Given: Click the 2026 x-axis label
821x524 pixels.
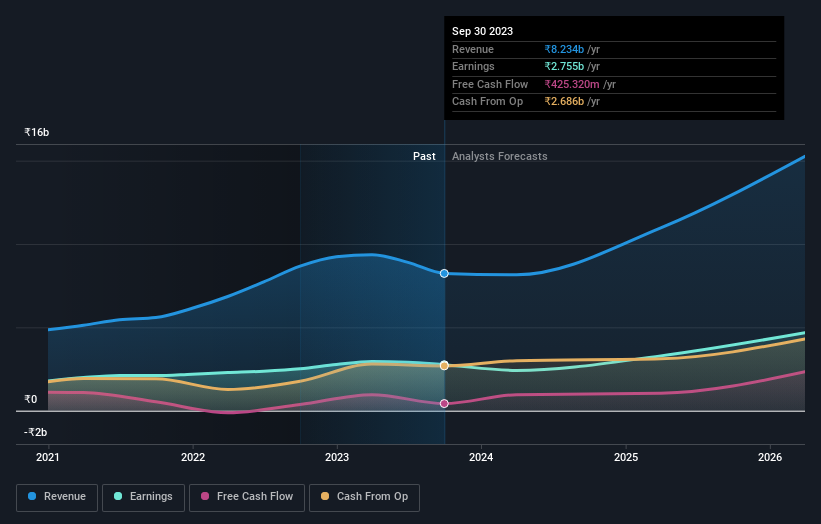Looking at the screenshot, I should [x=770, y=457].
